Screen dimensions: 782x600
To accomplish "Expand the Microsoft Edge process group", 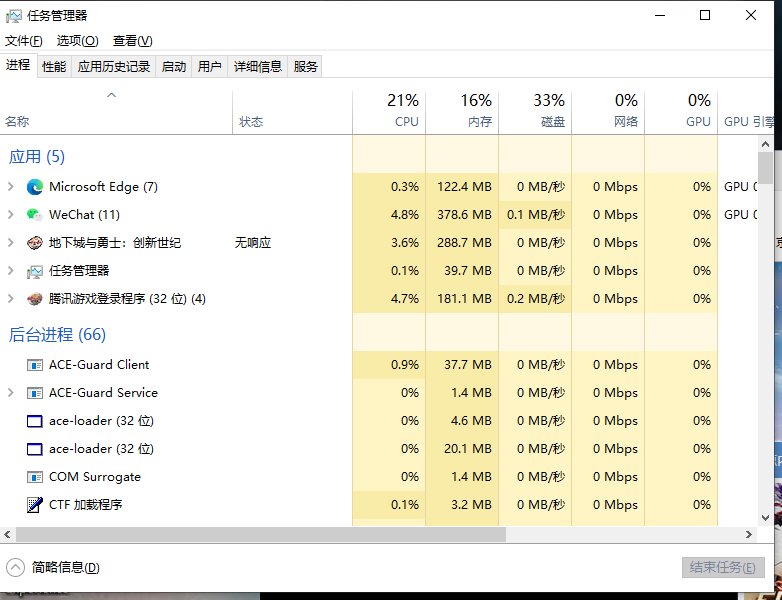I will tap(11, 187).
